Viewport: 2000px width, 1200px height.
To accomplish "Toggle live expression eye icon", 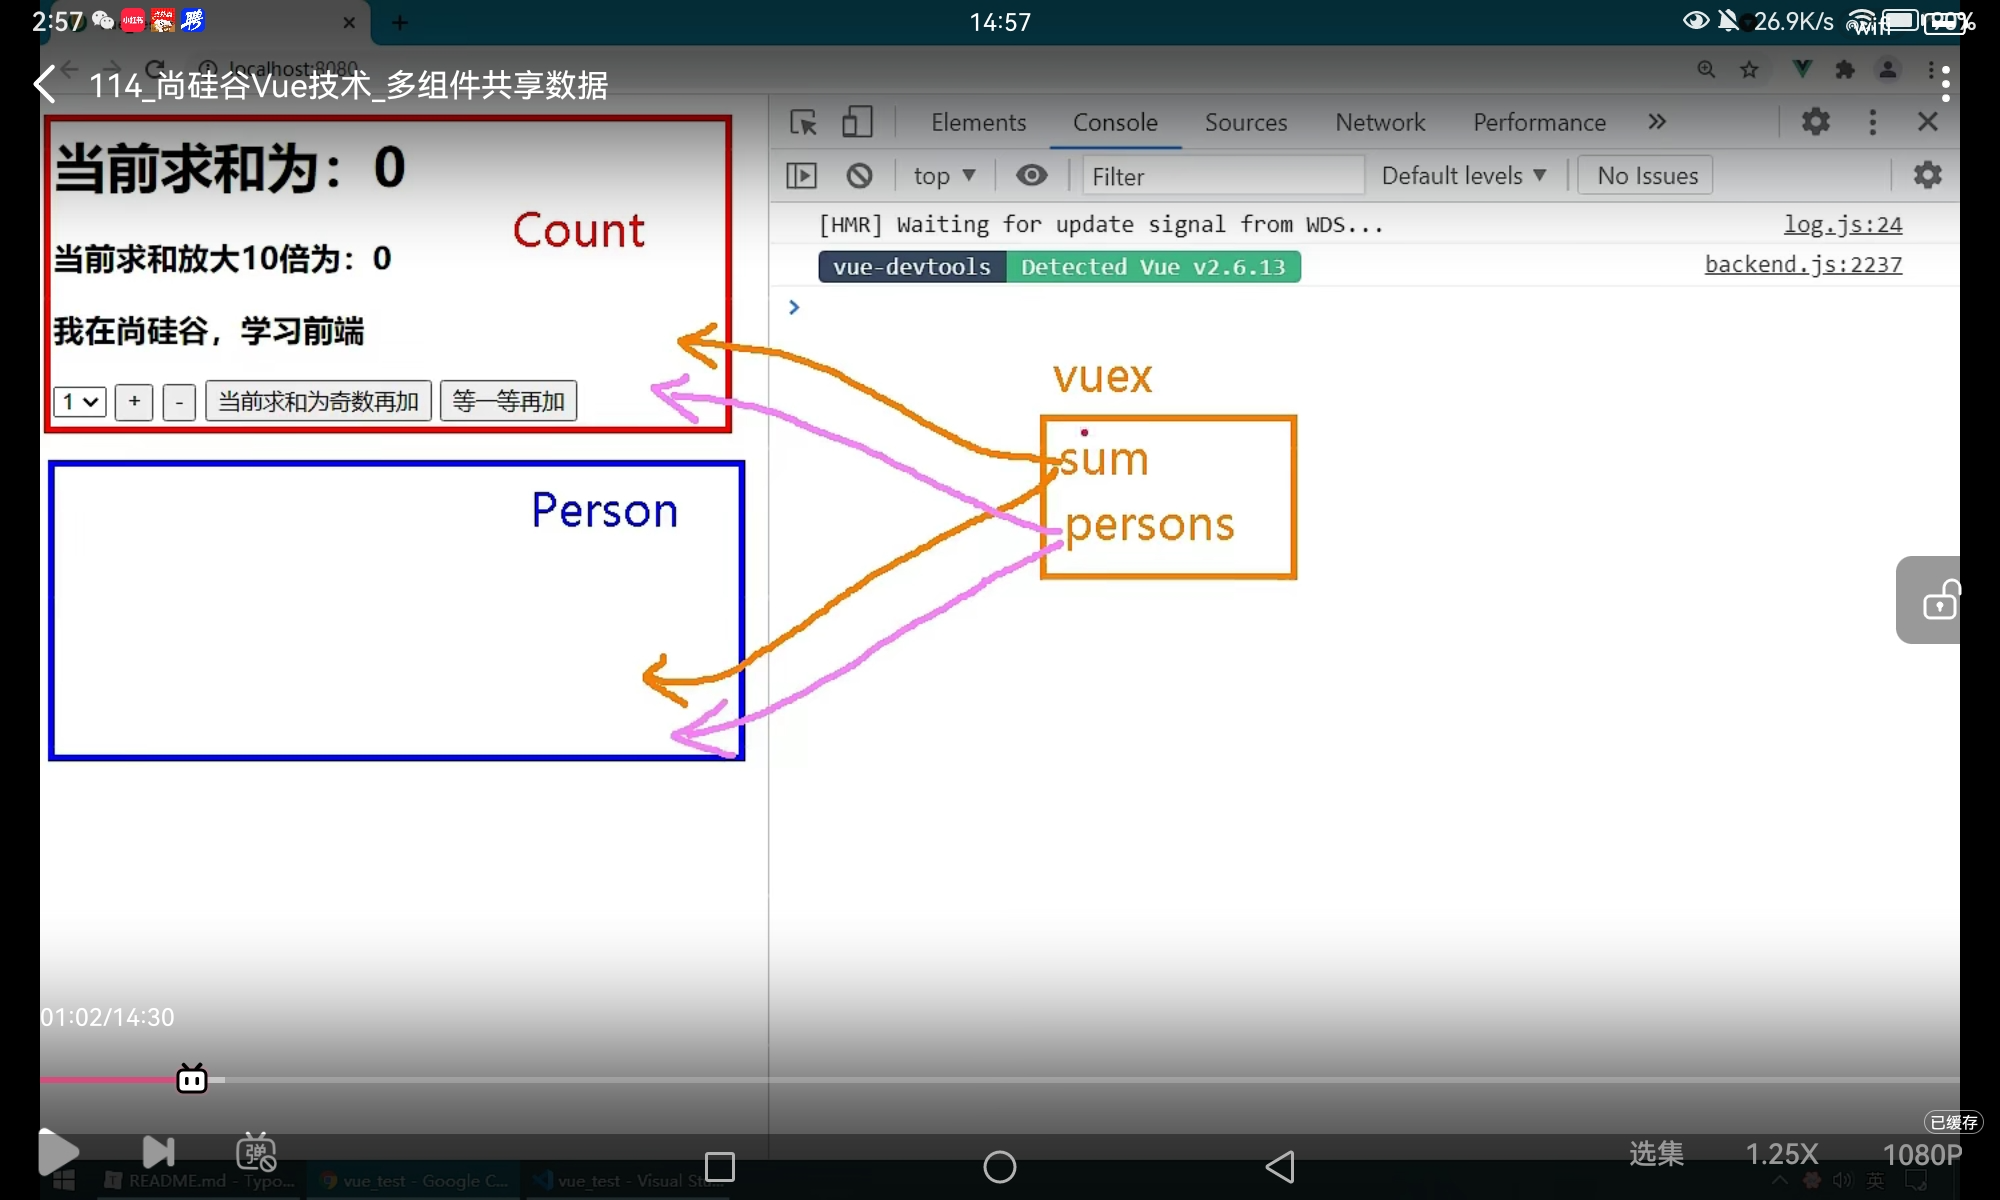I will pos(1031,176).
